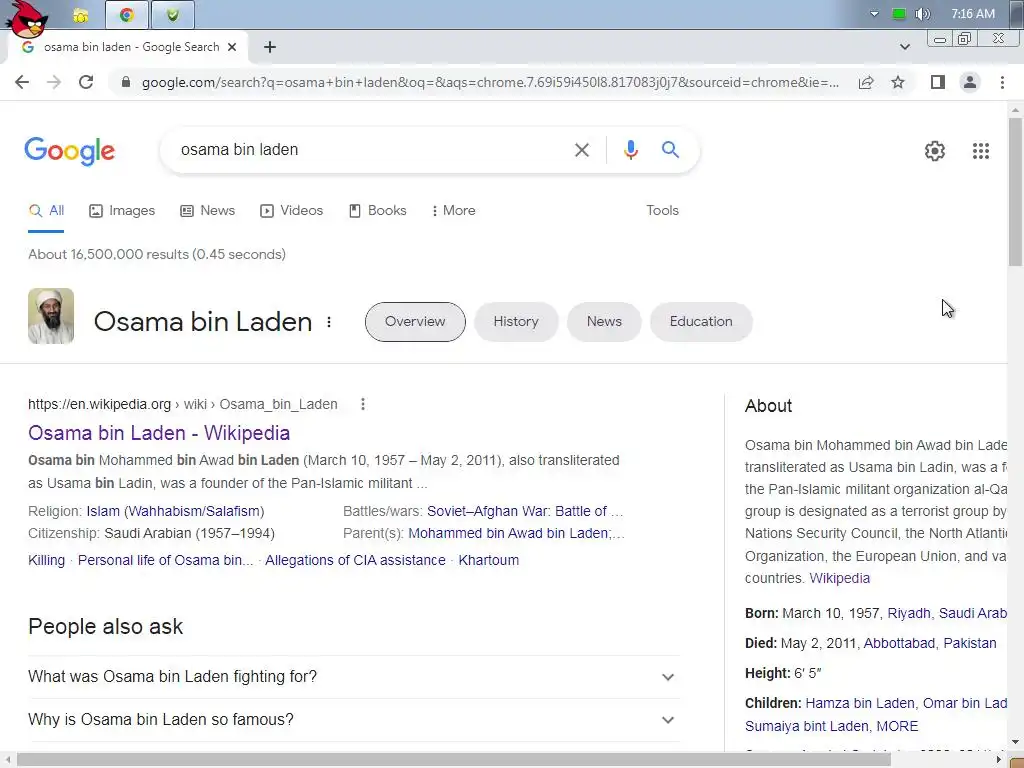Select the Chrome taskbar icon

coord(127,15)
